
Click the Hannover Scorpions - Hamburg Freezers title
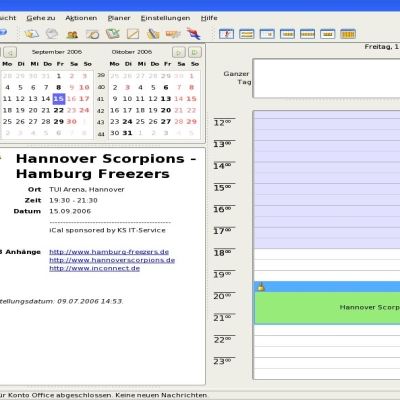click(106, 166)
